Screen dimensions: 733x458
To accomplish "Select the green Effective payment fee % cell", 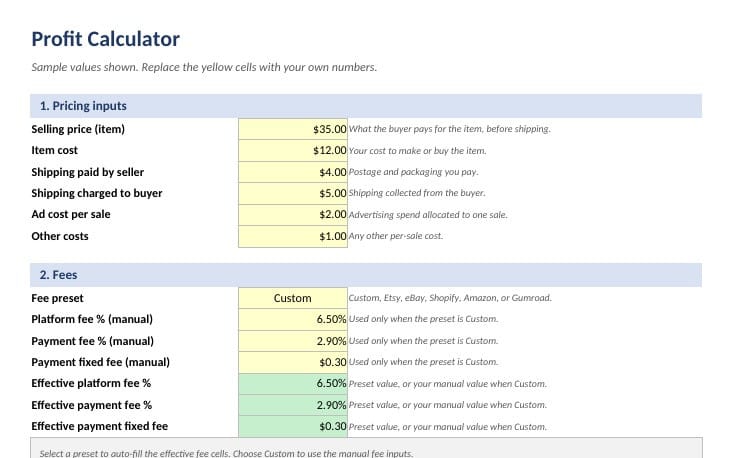I will click(x=293, y=405).
